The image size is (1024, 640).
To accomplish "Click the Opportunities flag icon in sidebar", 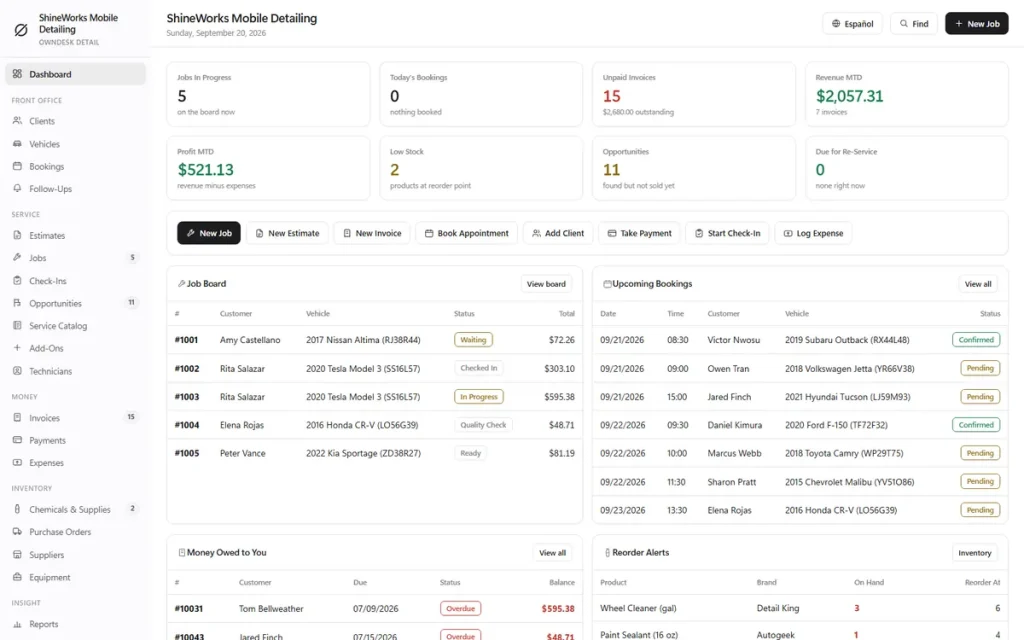I will [18, 303].
